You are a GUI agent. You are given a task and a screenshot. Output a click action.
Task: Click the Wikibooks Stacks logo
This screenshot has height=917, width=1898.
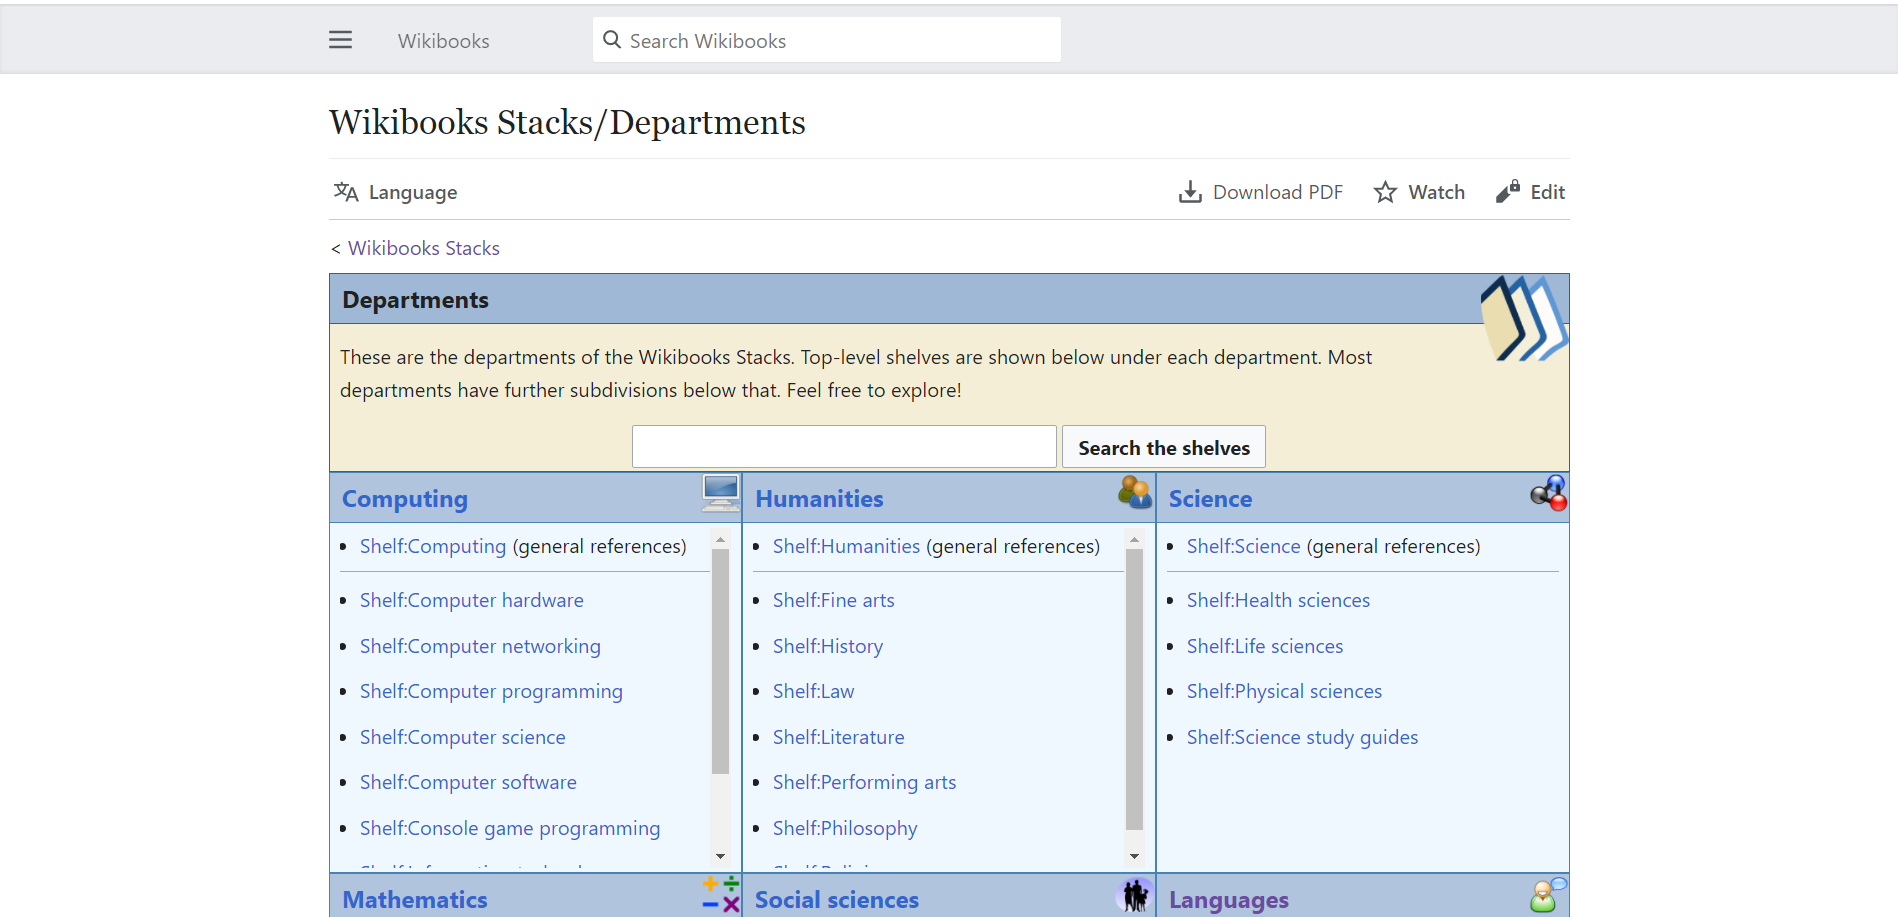coord(1524,318)
